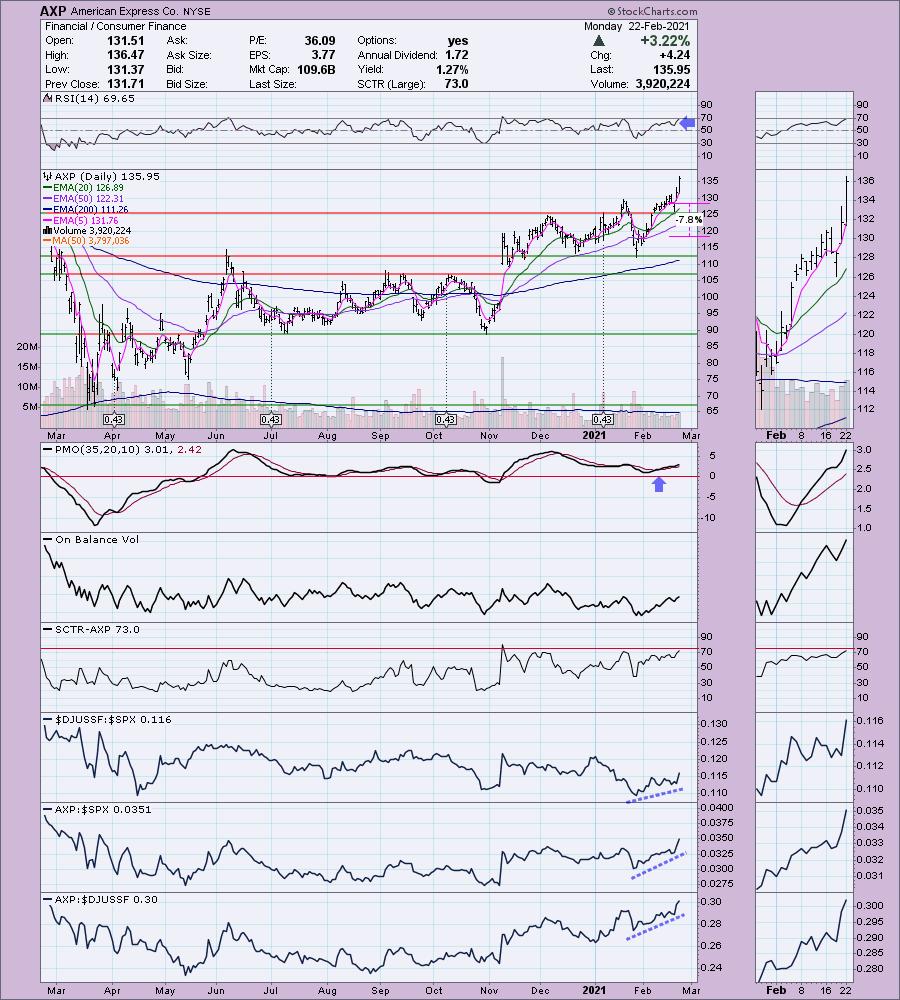Image resolution: width=900 pixels, height=1000 pixels.
Task: Click the EMA(5) 131.76 legend entry
Action: point(85,220)
